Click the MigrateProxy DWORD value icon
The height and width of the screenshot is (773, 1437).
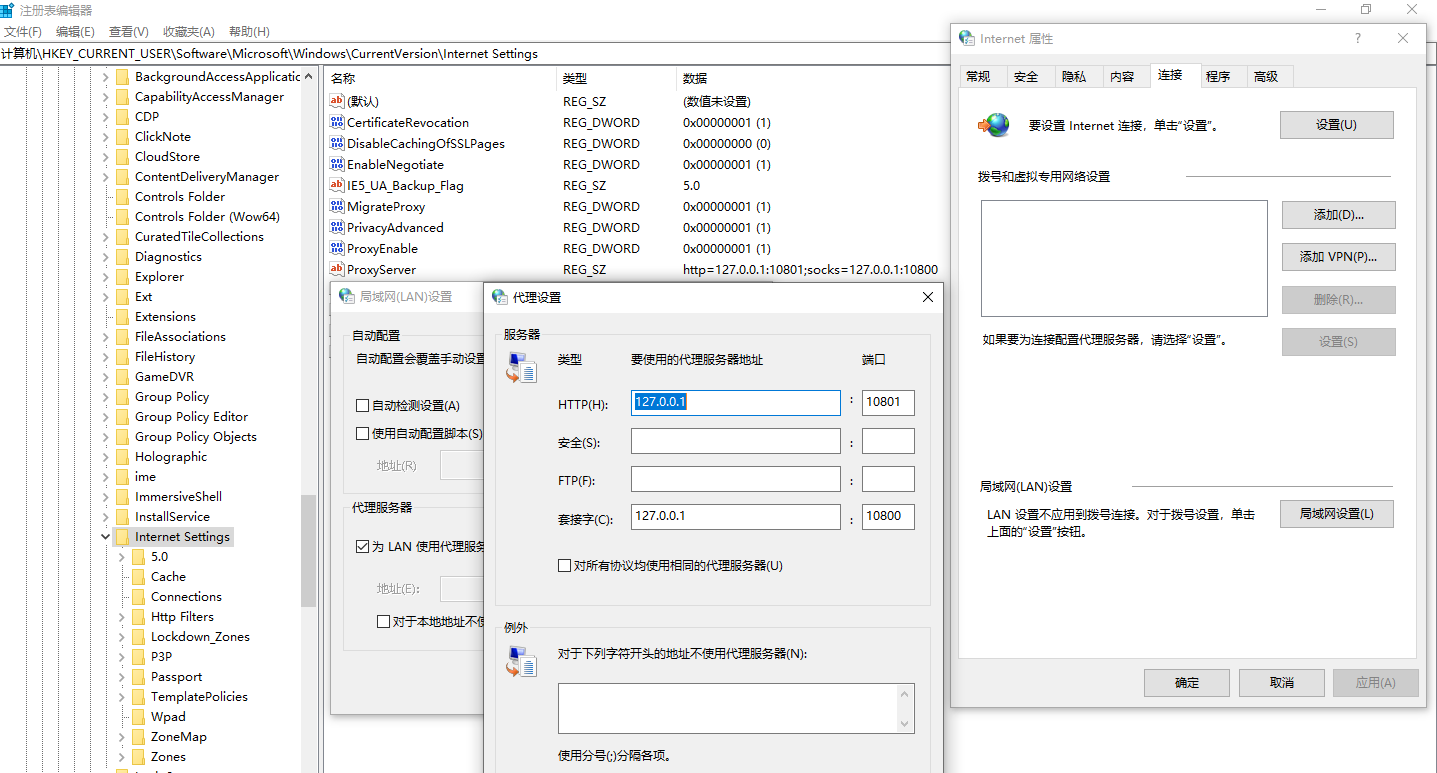337,206
